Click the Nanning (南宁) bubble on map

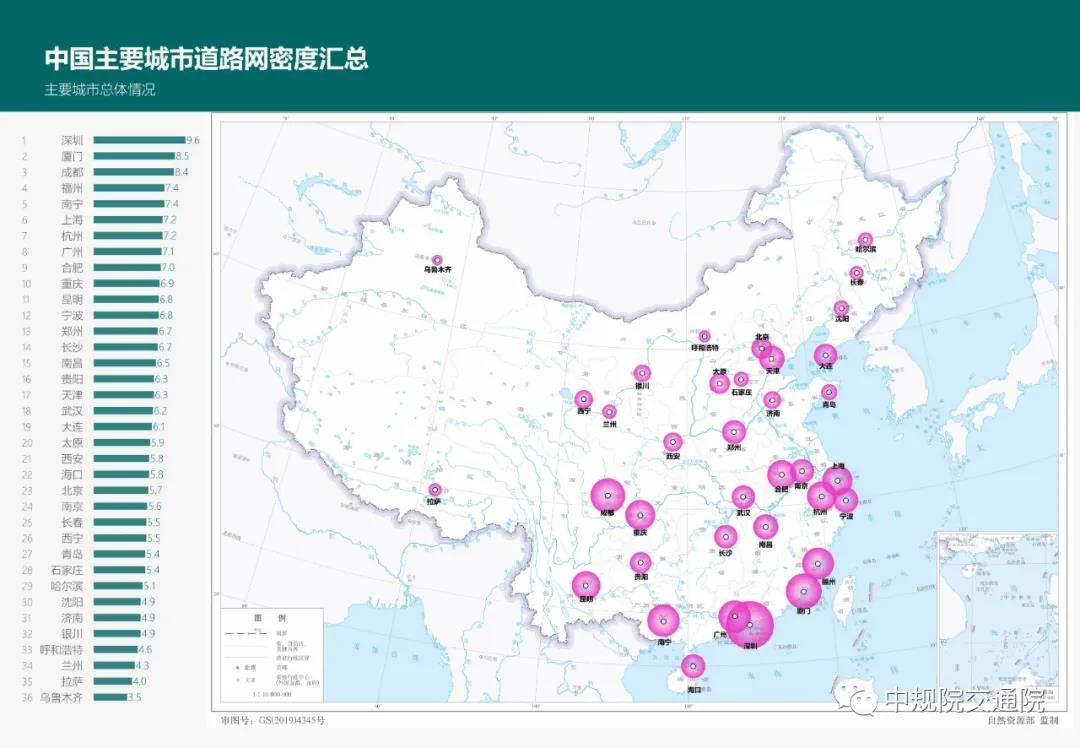click(x=663, y=620)
